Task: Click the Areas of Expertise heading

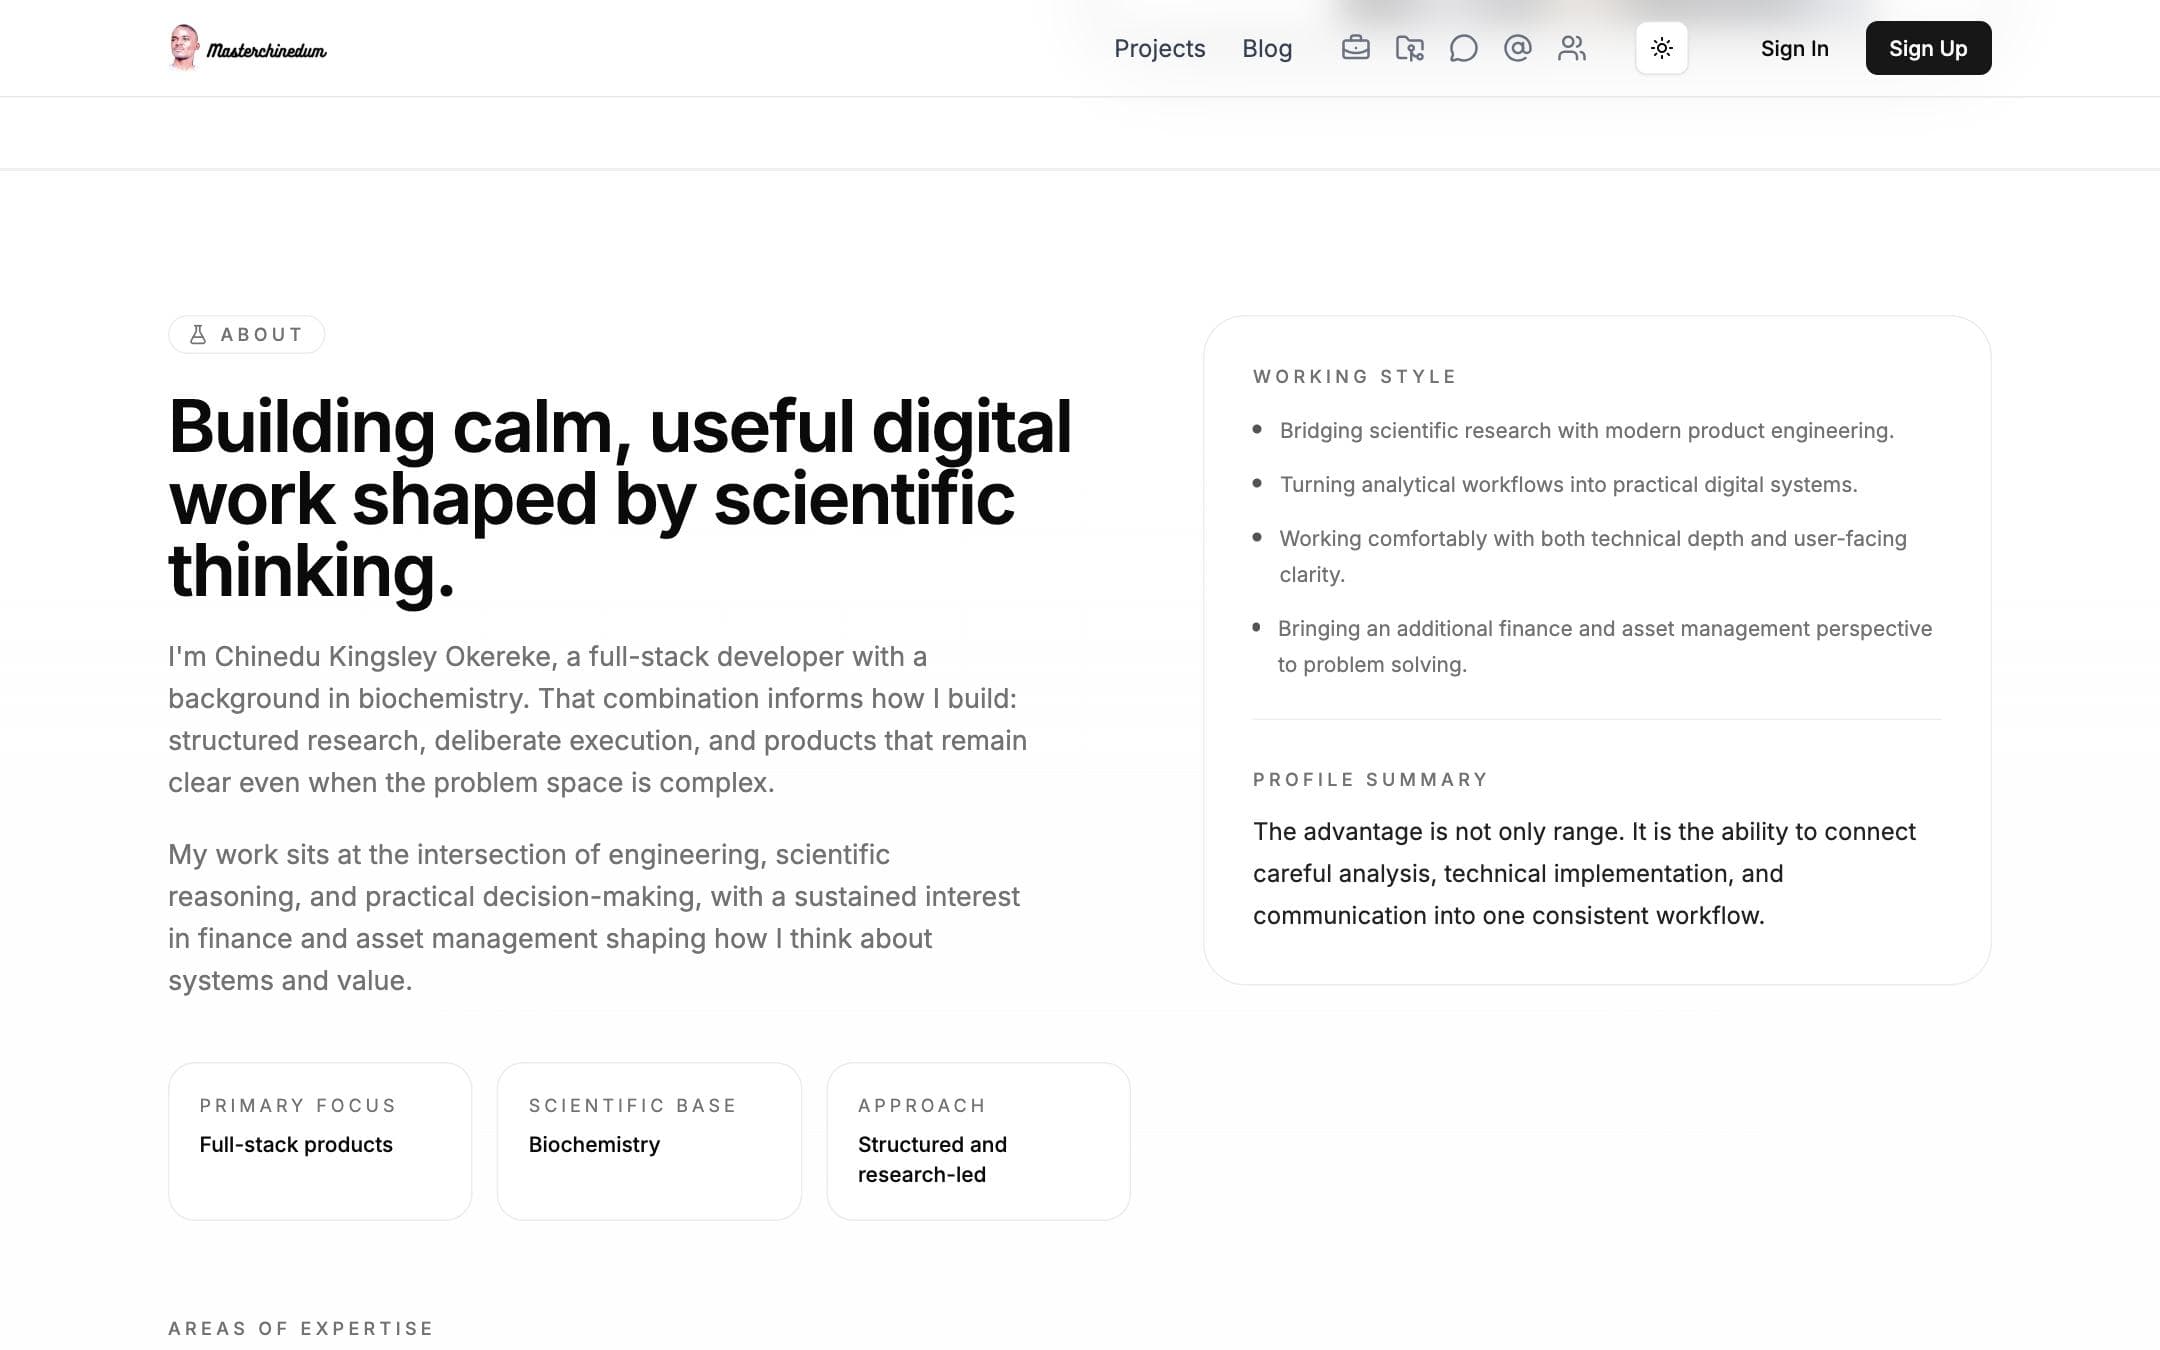Action: point(300,1328)
